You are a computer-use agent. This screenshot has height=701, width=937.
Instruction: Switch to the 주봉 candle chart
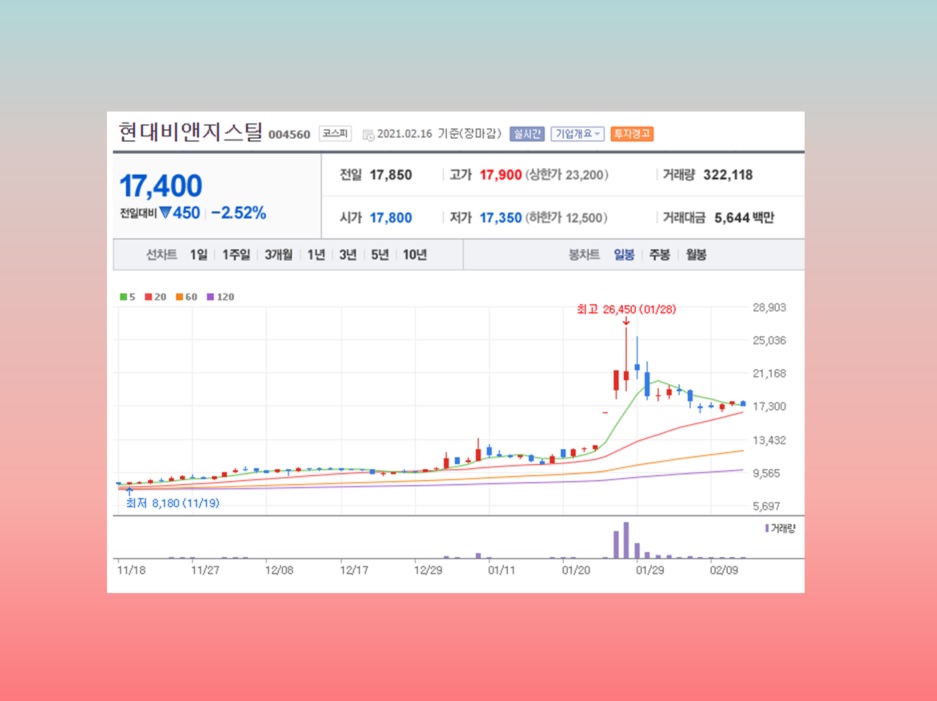click(x=660, y=255)
